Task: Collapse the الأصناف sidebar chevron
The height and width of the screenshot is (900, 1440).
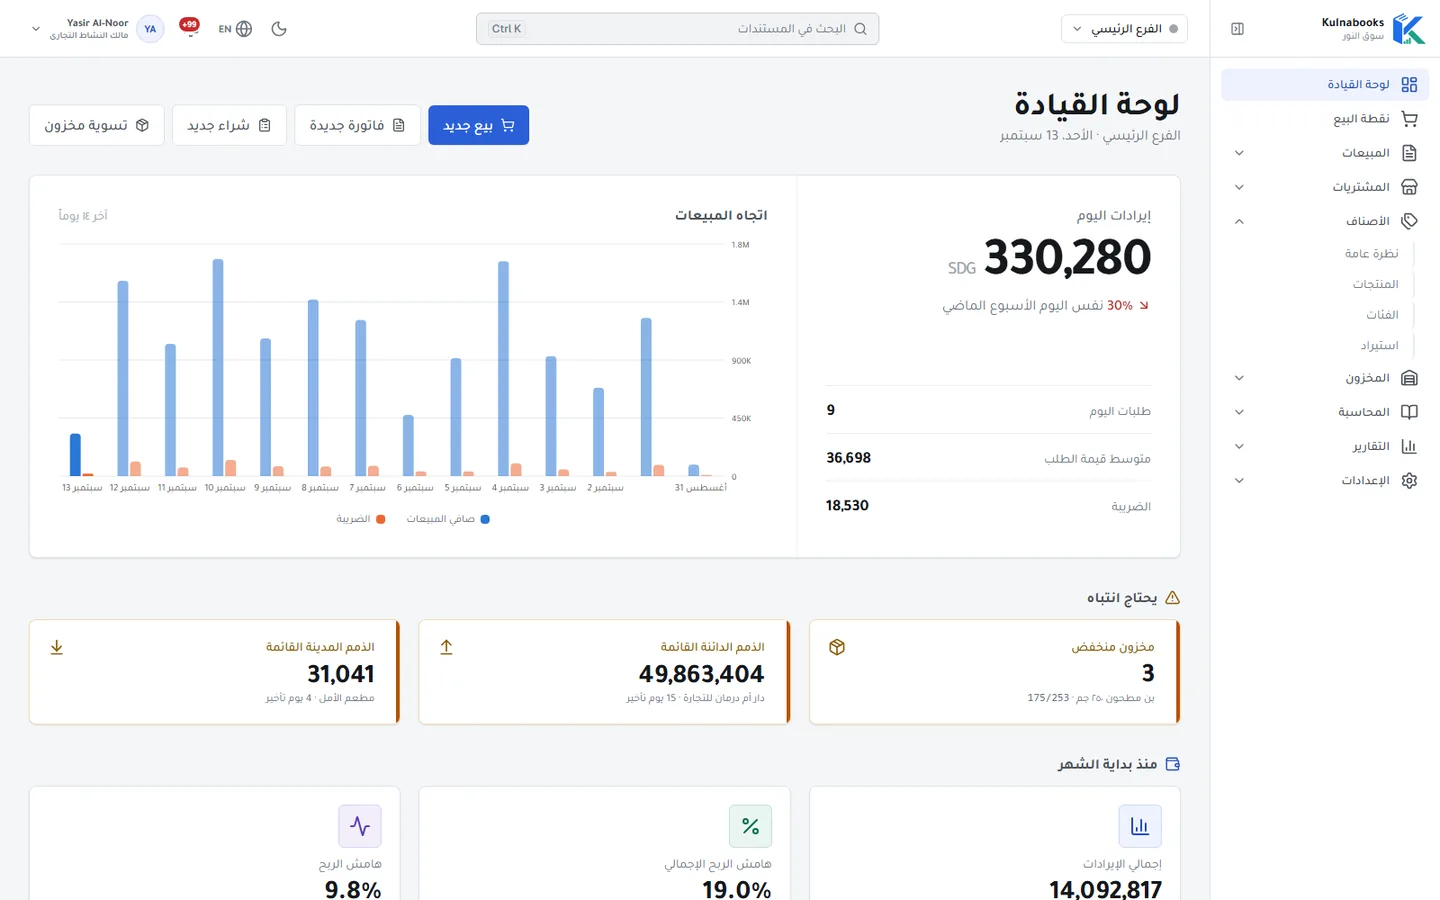Action: [1239, 221]
